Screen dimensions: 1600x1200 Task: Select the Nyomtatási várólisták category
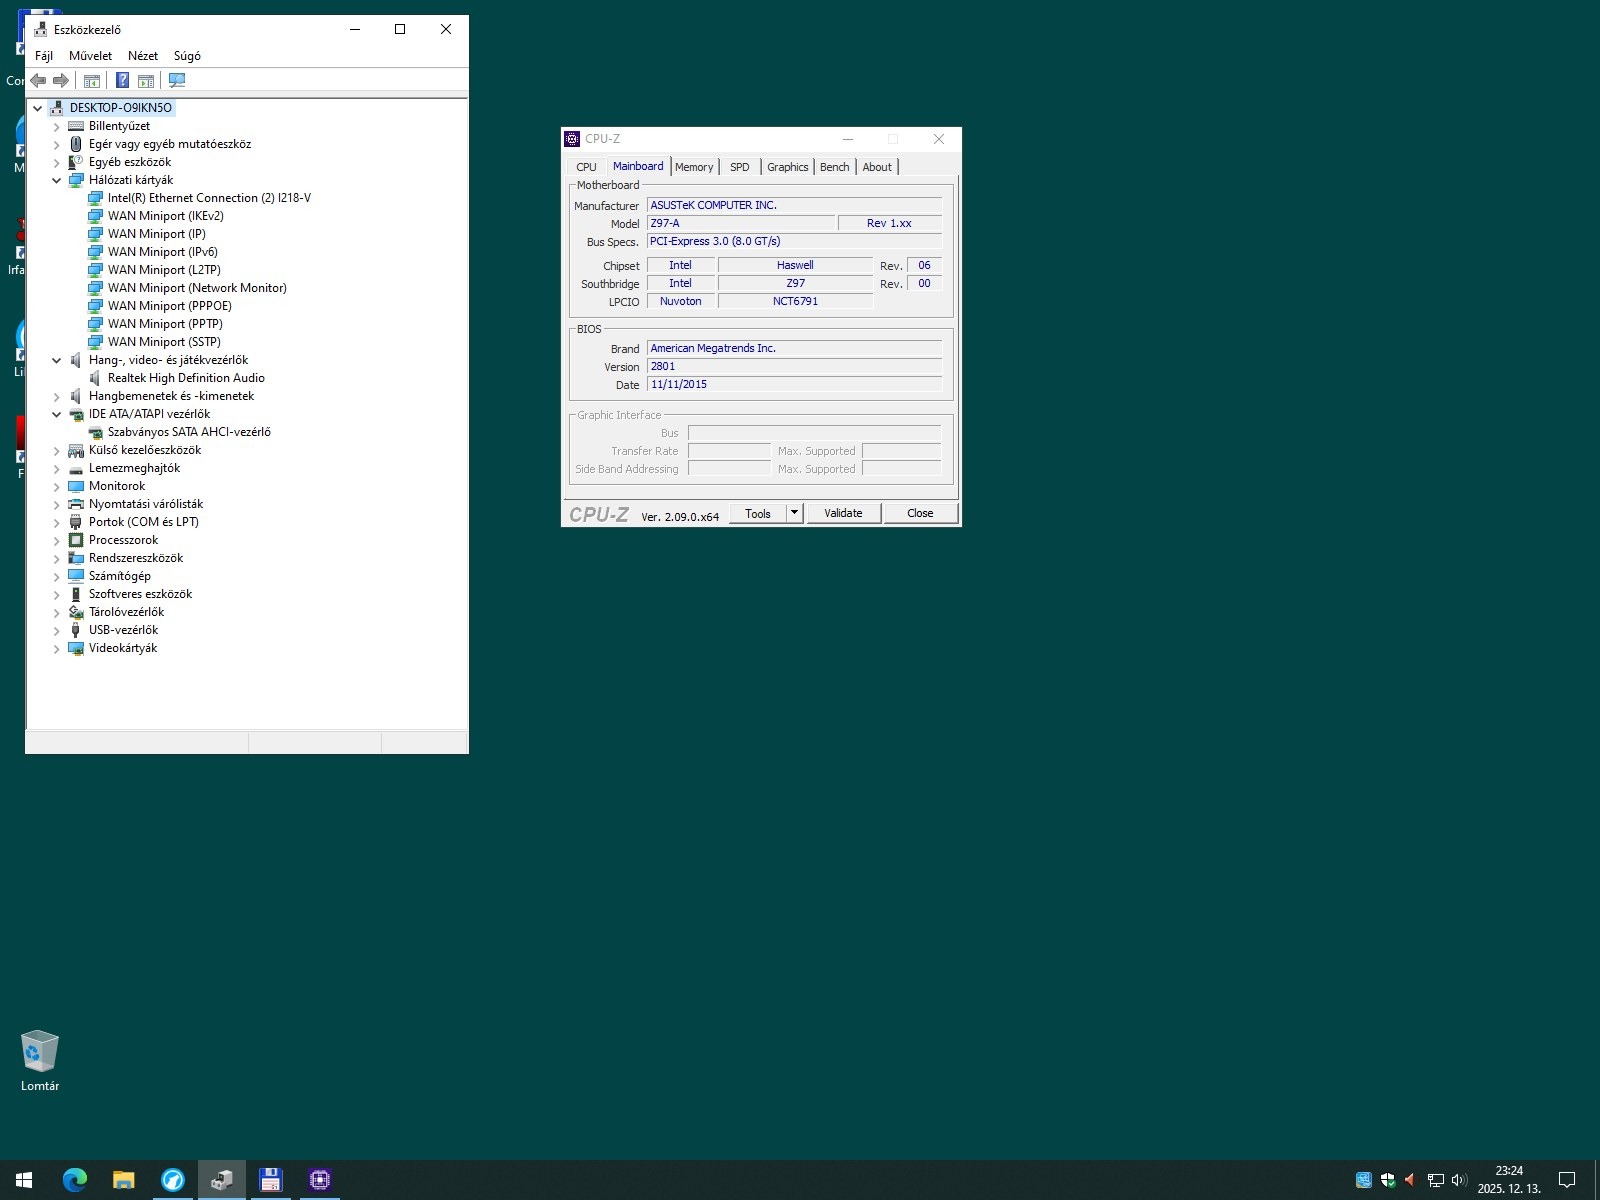(x=146, y=504)
